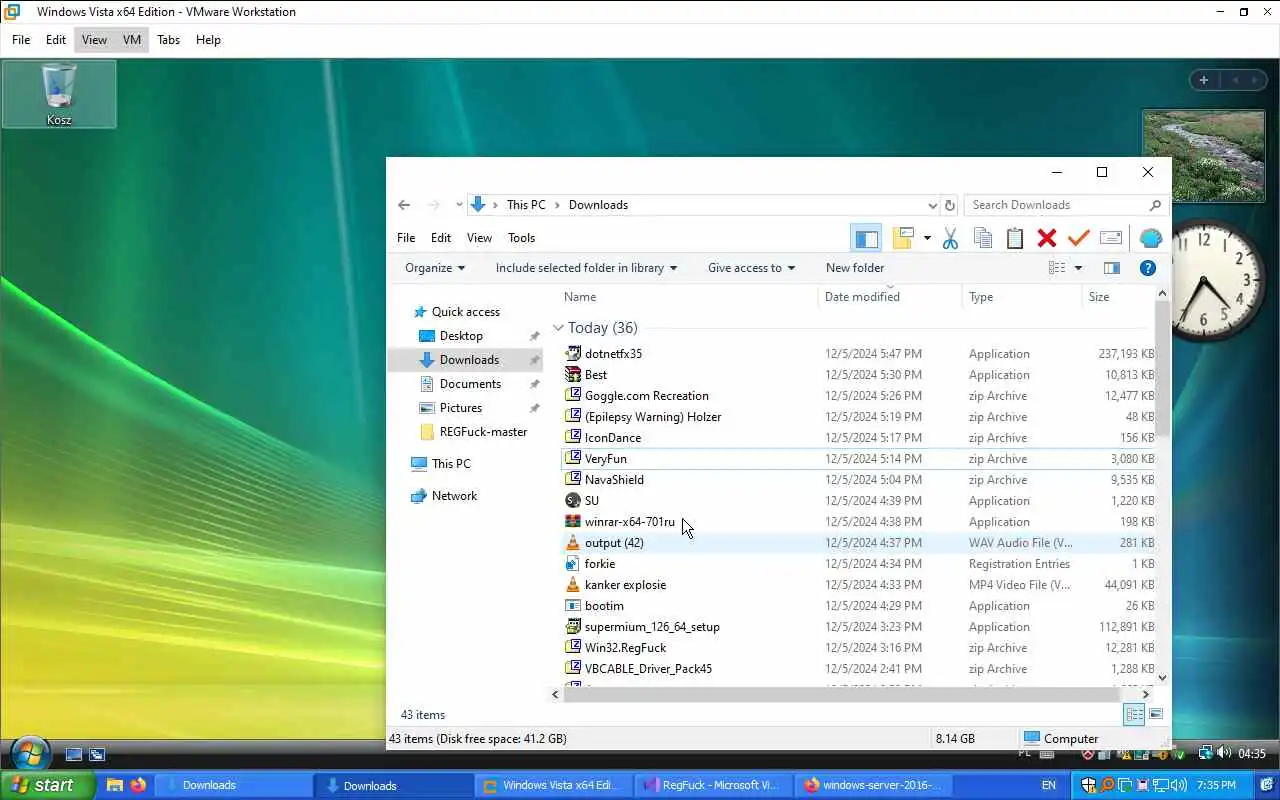Select Desktop in navigation pane
Viewport: 1280px width, 800px height.
(461, 336)
